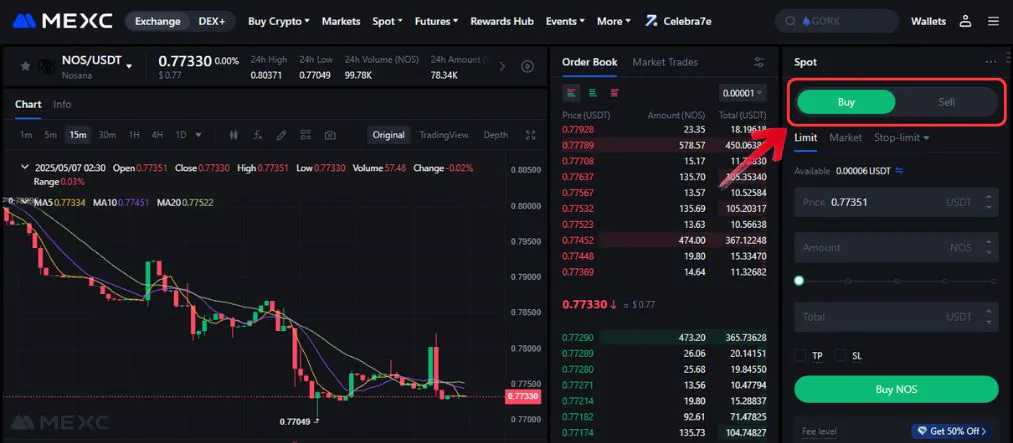Open more time intervals dropdown arrow
The image size is (1013, 443).
point(198,135)
